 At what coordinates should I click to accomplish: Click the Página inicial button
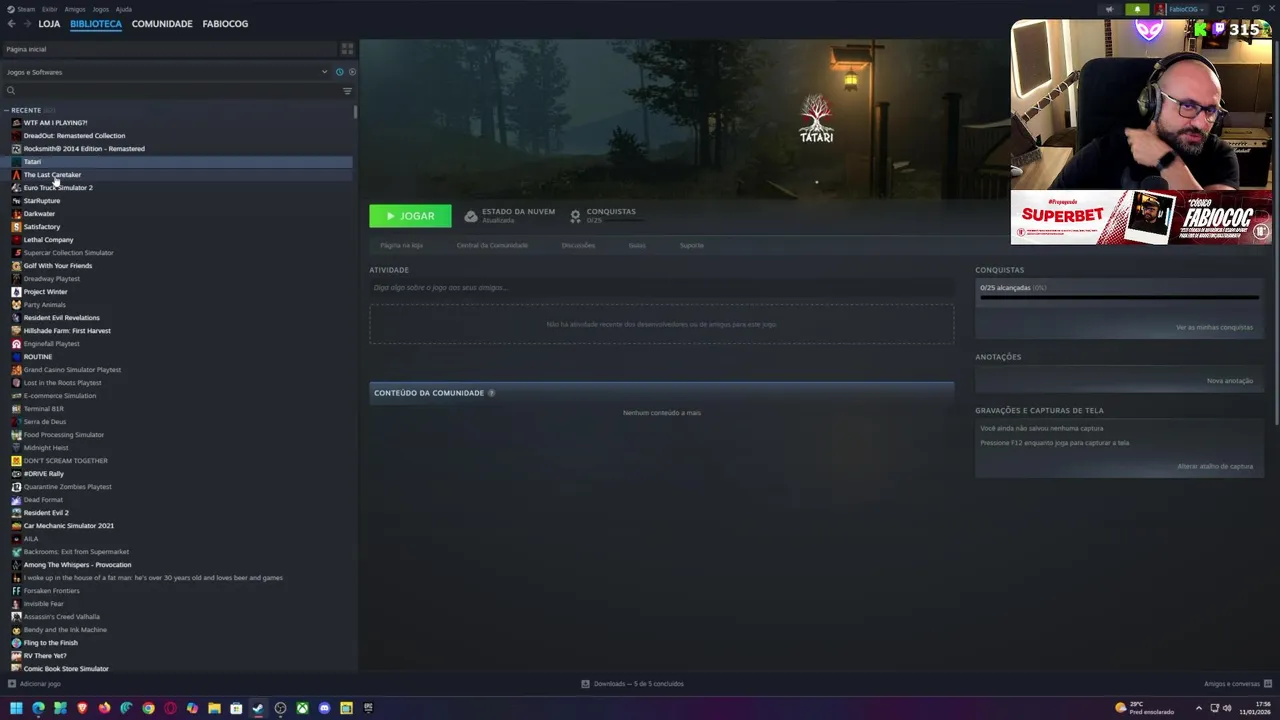pyautogui.click(x=168, y=49)
